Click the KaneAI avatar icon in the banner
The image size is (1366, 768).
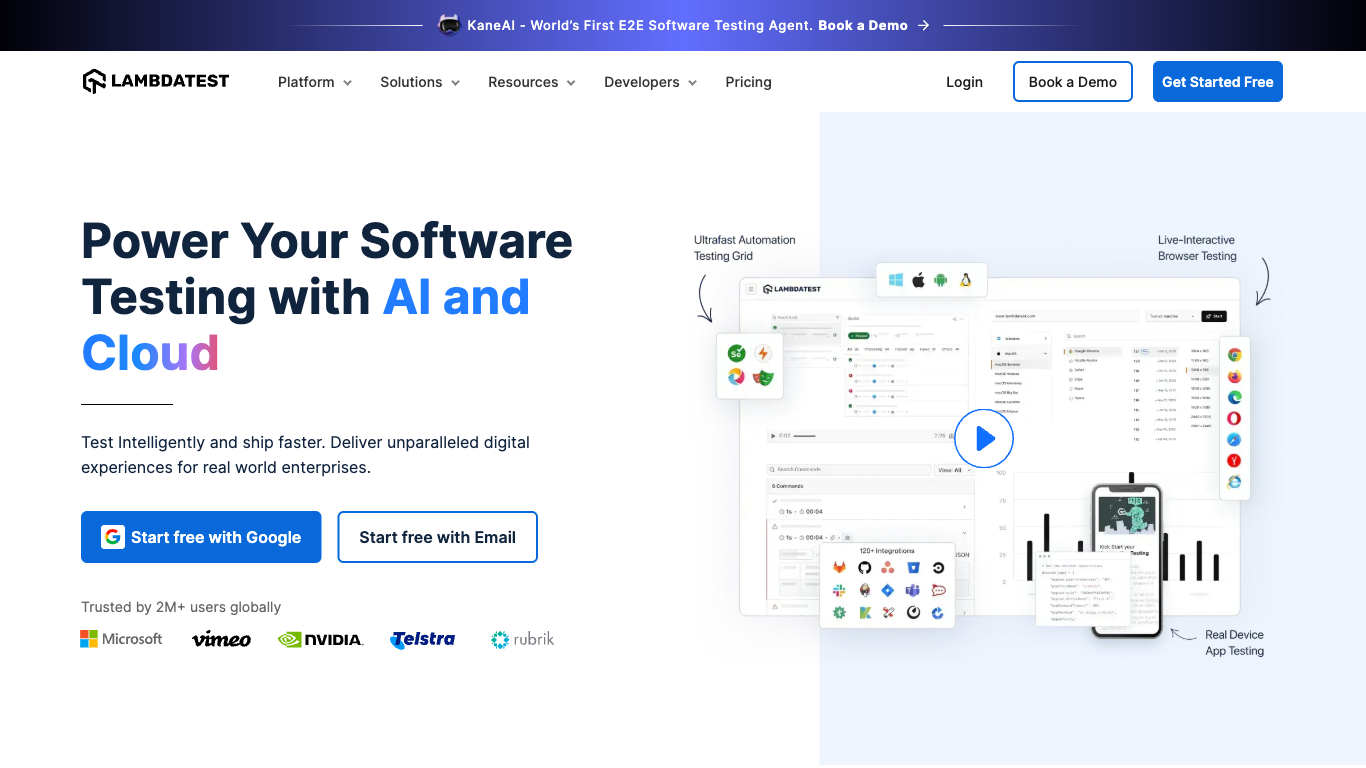coord(449,25)
